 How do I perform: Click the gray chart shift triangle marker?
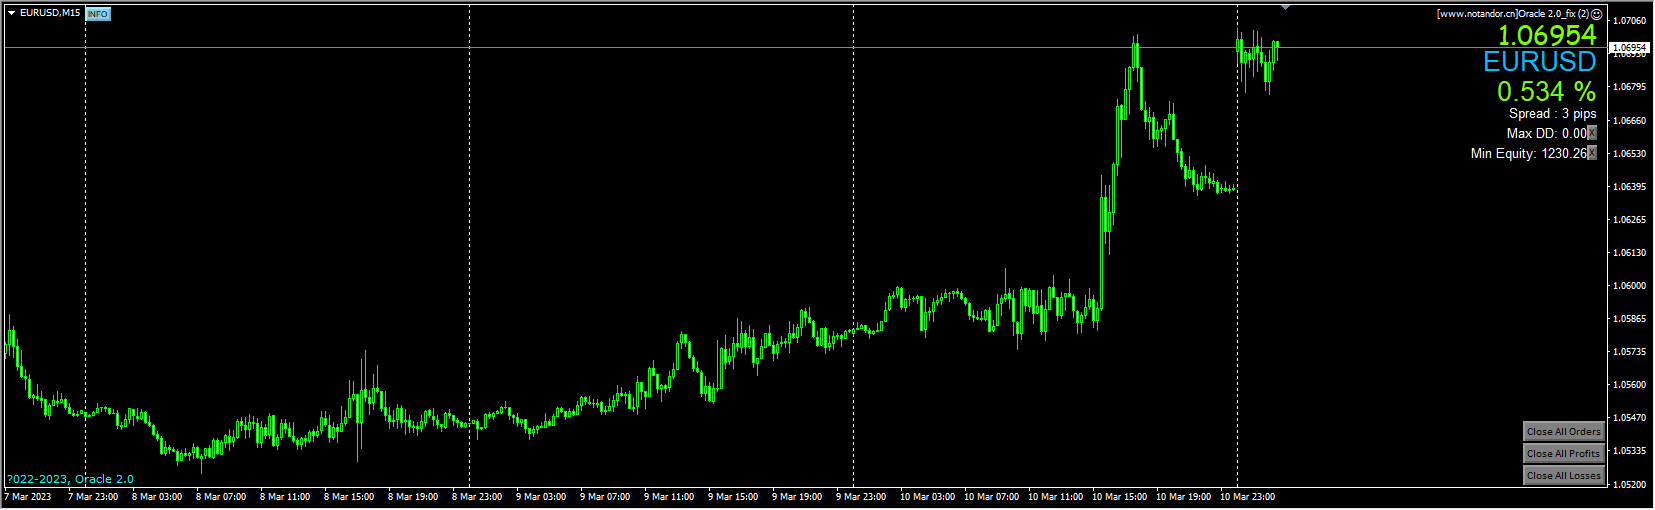click(x=1285, y=8)
